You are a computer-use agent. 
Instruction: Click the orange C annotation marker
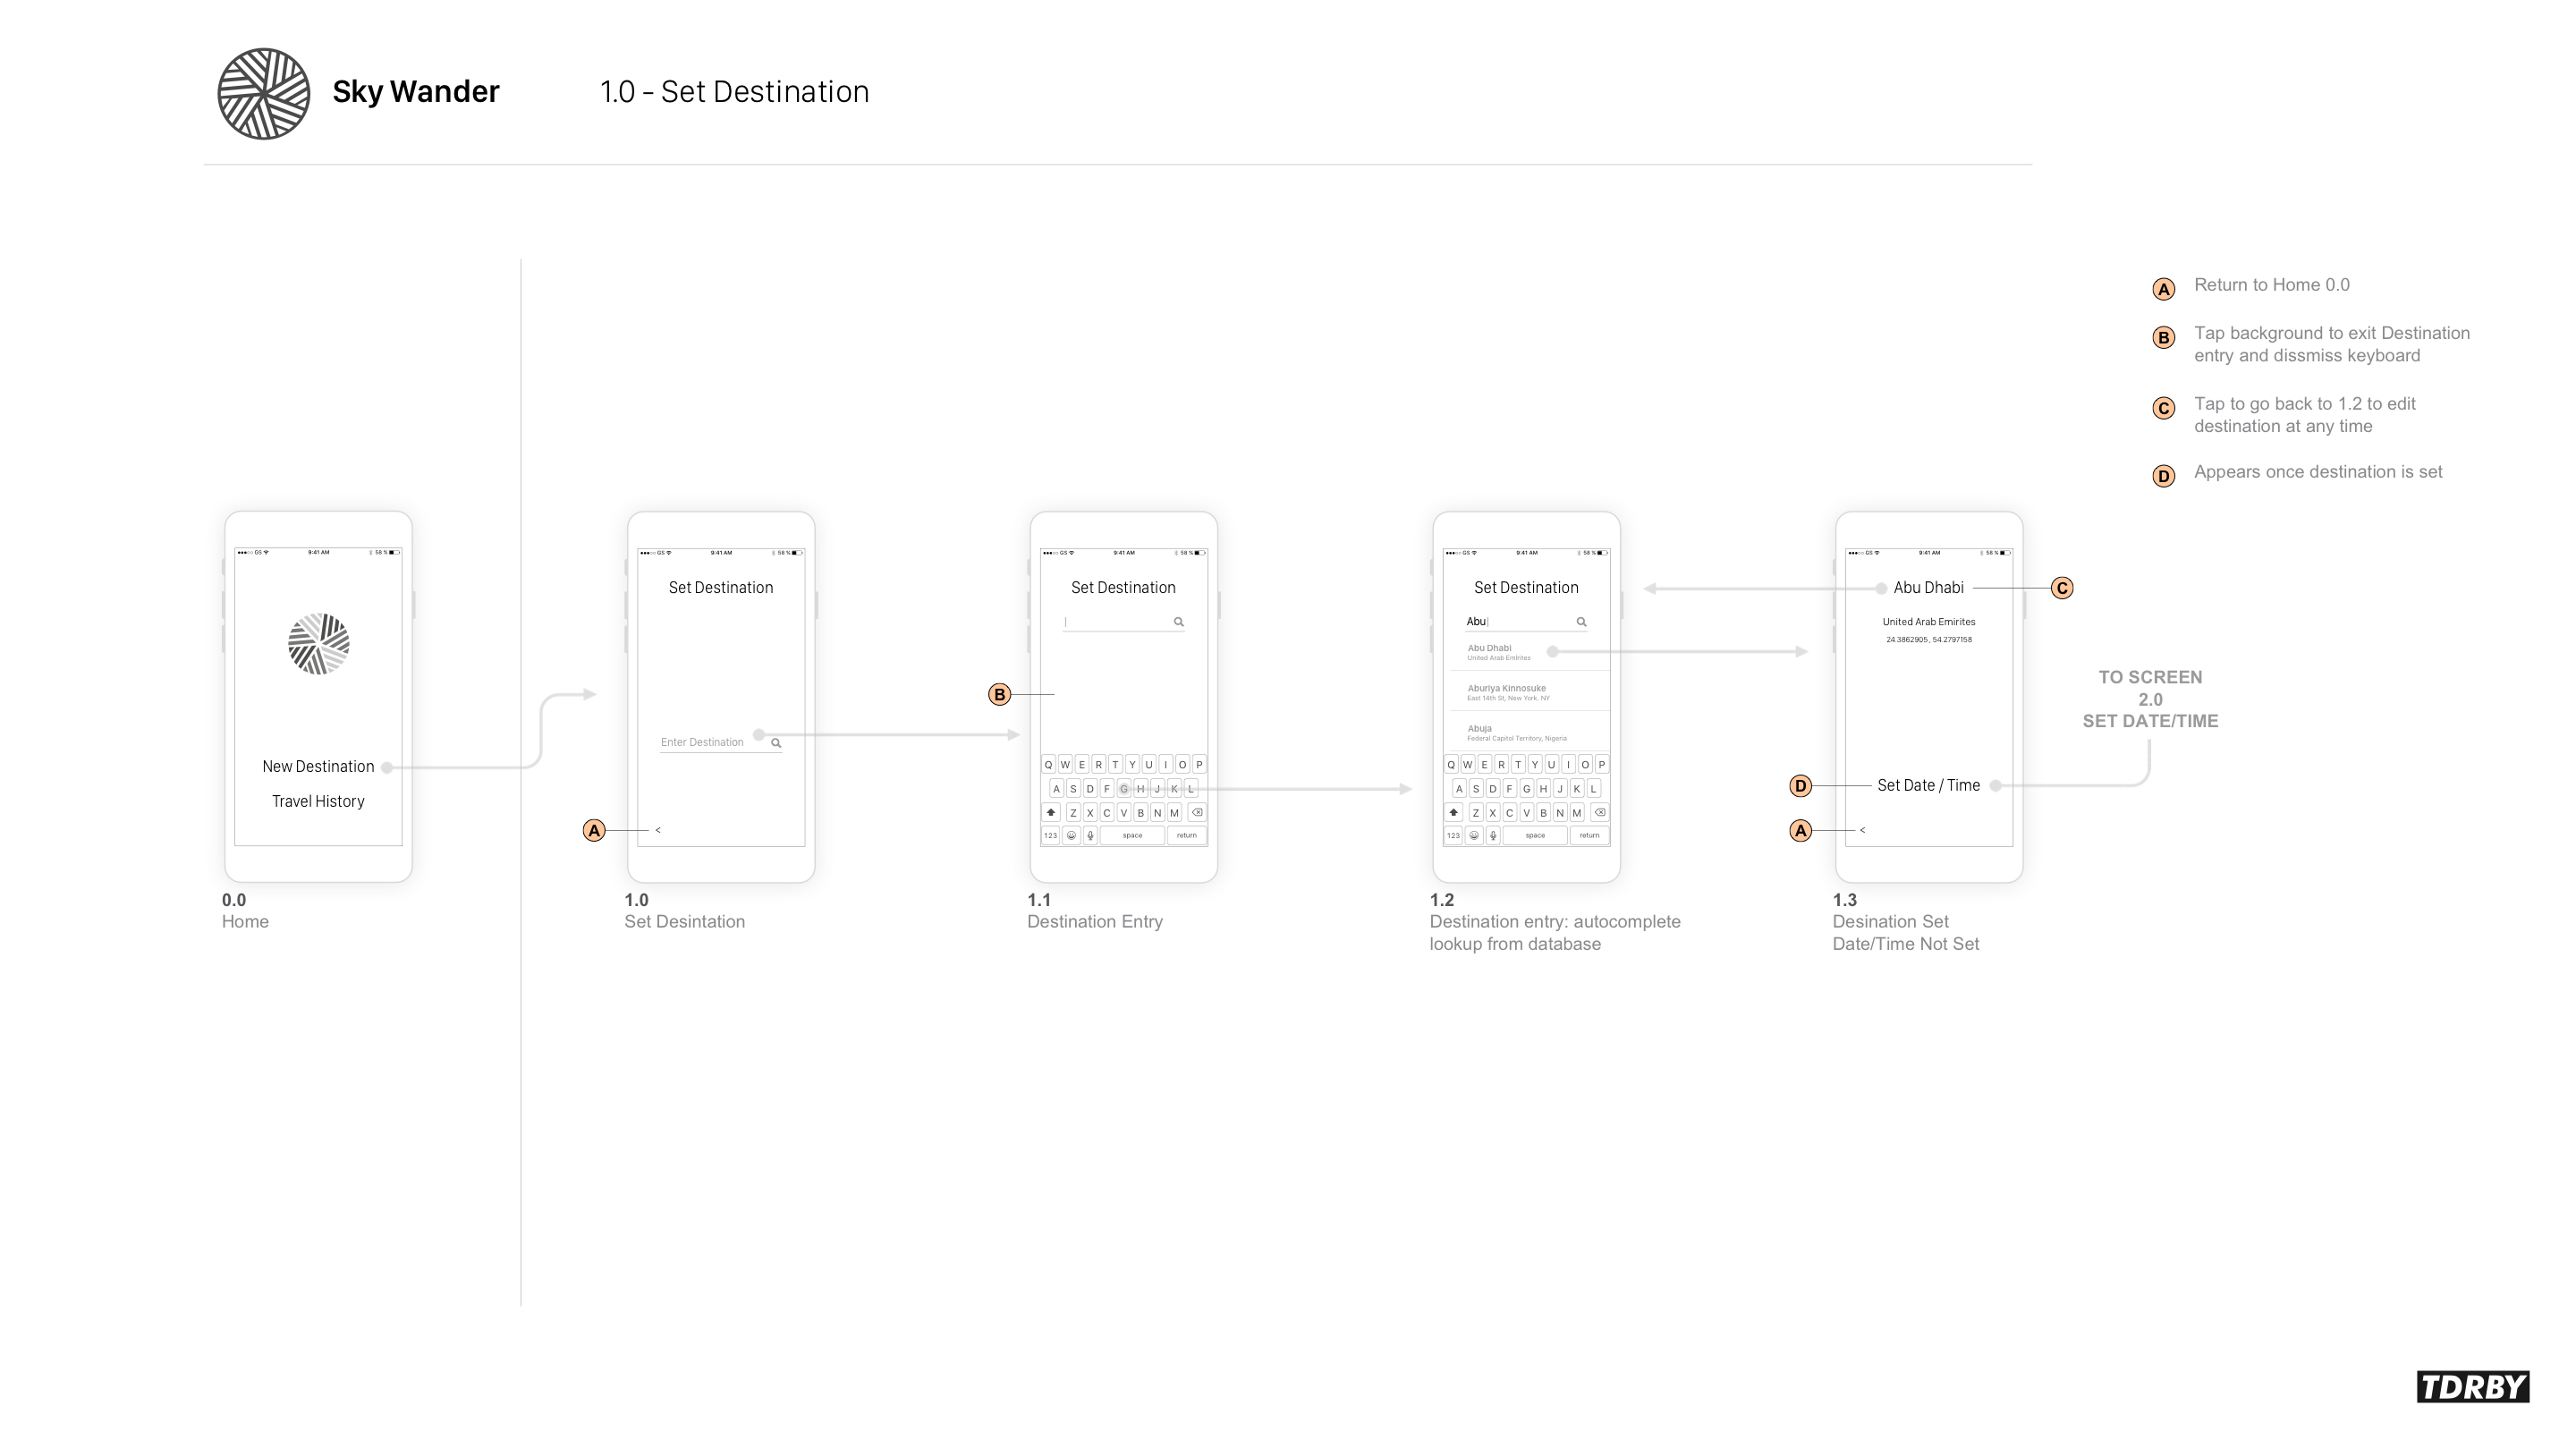pyautogui.click(x=2062, y=588)
